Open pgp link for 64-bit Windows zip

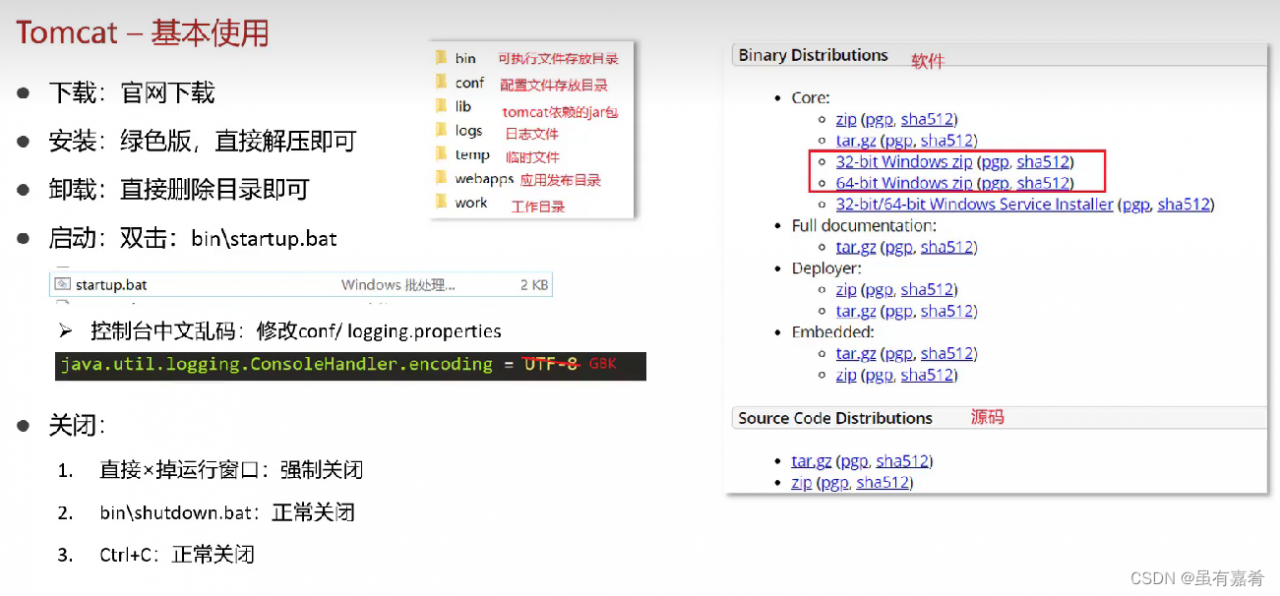[x=995, y=183]
